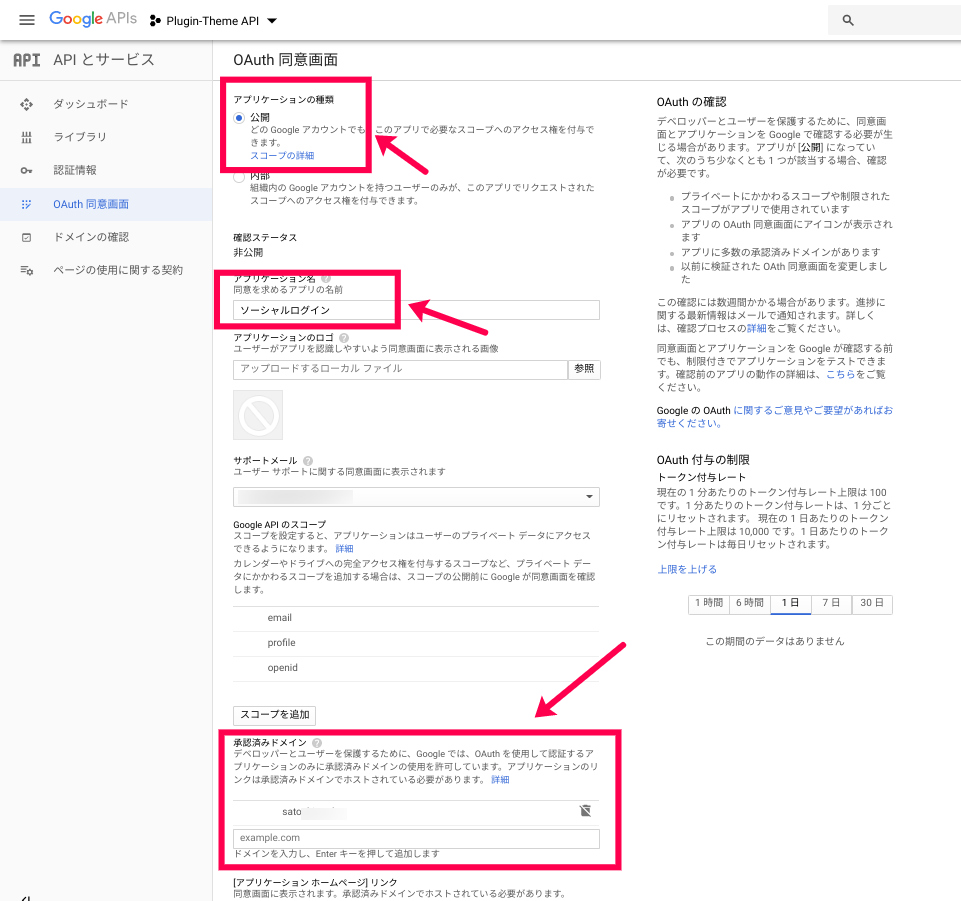
Task: Click the 上限を上げる link
Action: pos(687,569)
